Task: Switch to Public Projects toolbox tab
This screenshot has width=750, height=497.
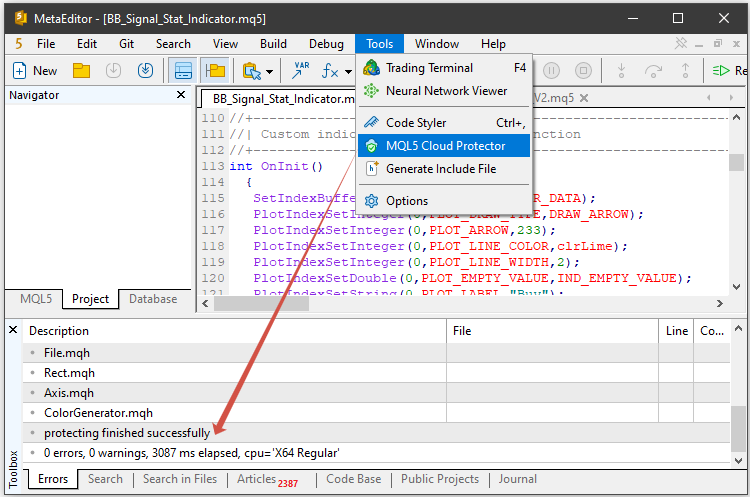Action: (x=440, y=479)
